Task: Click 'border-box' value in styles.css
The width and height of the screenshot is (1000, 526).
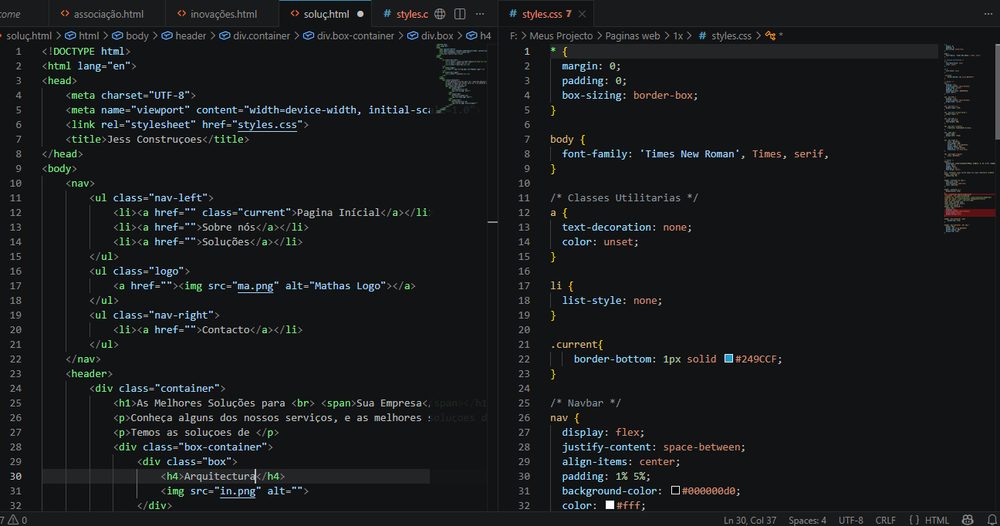Action: pyautogui.click(x=663, y=95)
